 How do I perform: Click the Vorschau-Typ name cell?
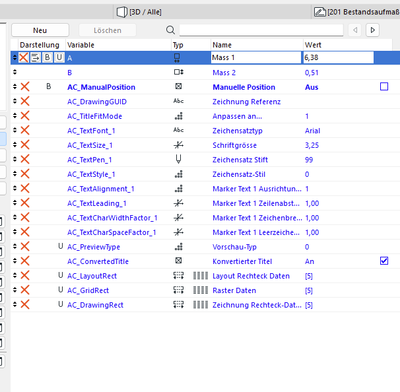pyautogui.click(x=234, y=247)
